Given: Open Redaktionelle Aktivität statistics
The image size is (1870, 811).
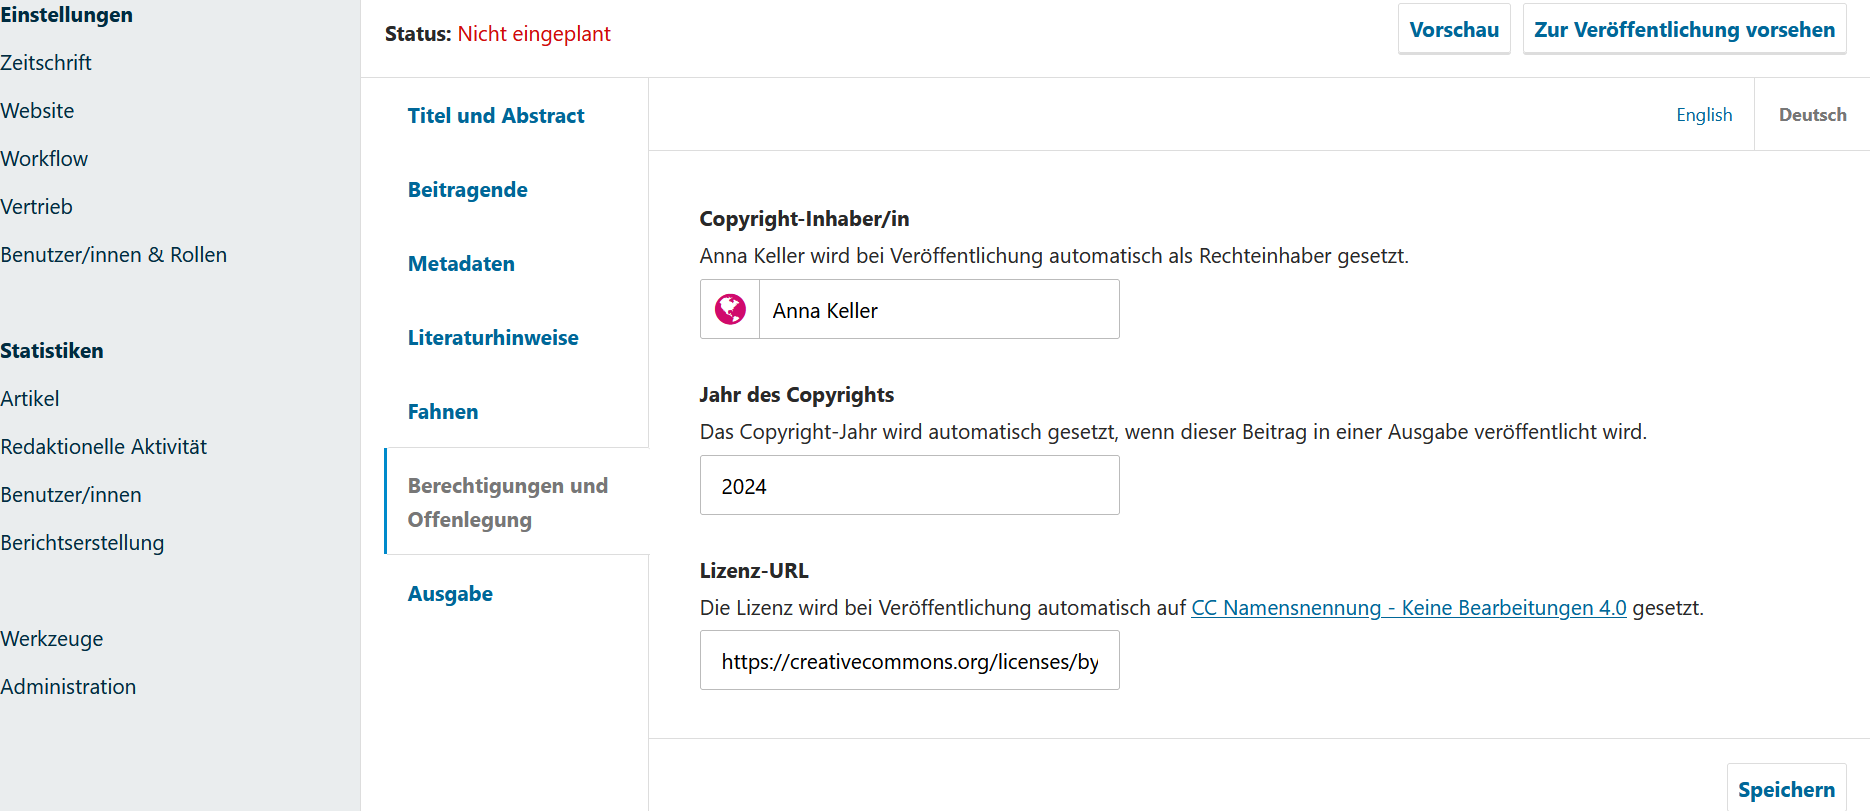Looking at the screenshot, I should (103, 447).
